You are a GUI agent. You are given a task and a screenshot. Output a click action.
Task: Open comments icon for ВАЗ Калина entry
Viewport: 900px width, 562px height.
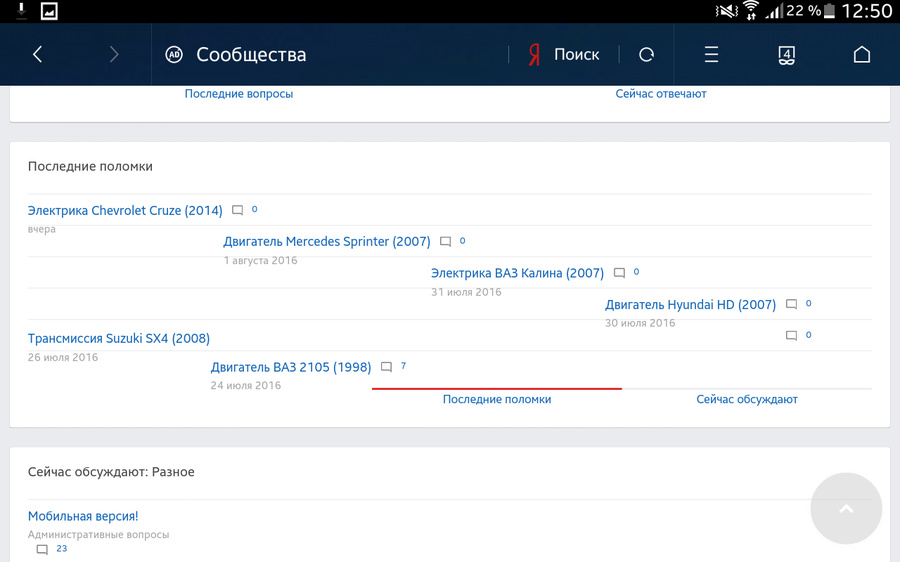(619, 273)
